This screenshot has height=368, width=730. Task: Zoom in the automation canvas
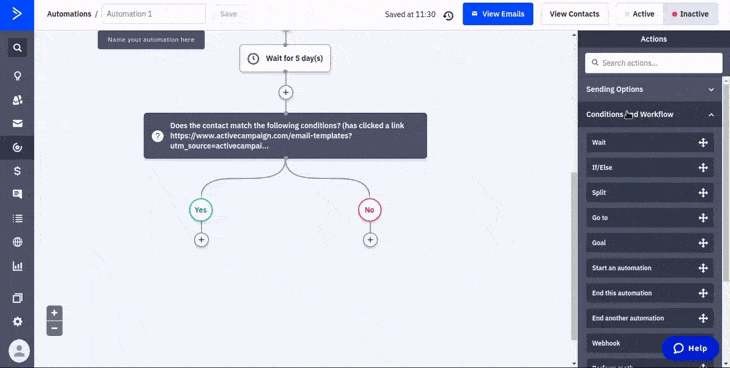tap(54, 313)
